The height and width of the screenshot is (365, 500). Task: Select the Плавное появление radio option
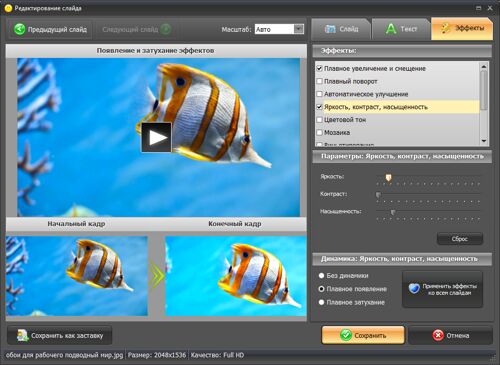coord(321,289)
